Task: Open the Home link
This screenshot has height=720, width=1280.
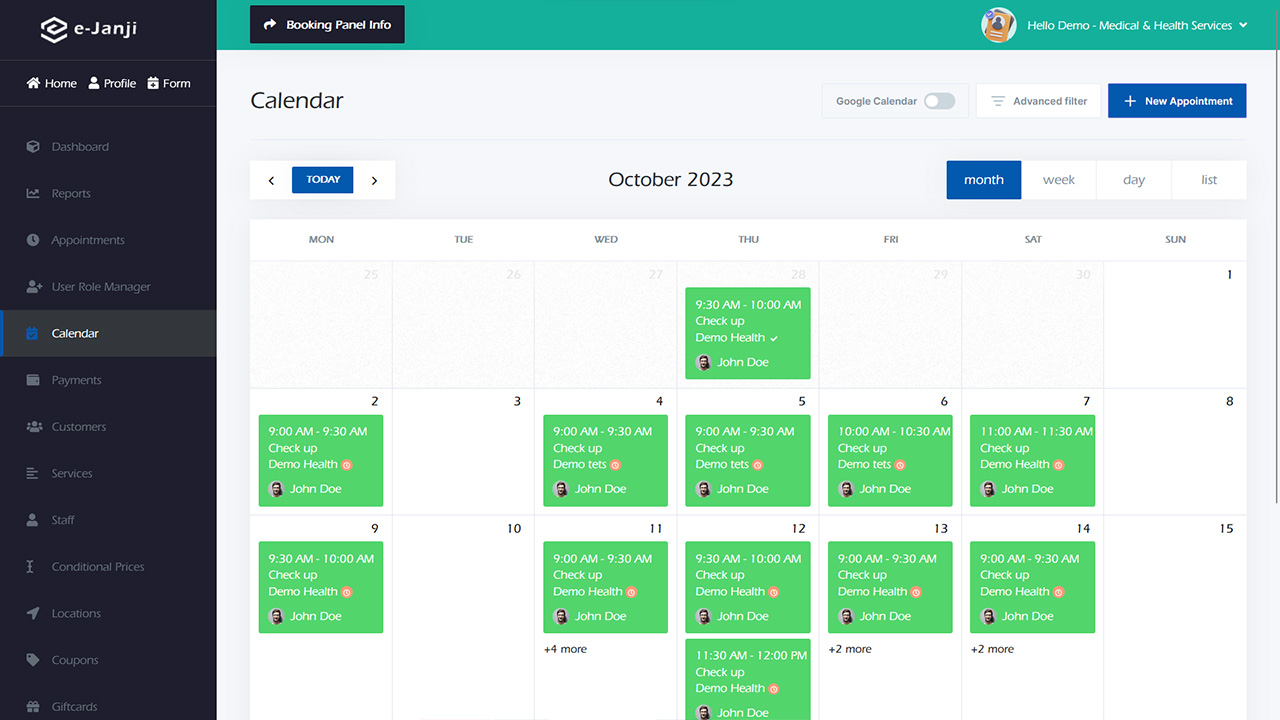Action: [52, 83]
